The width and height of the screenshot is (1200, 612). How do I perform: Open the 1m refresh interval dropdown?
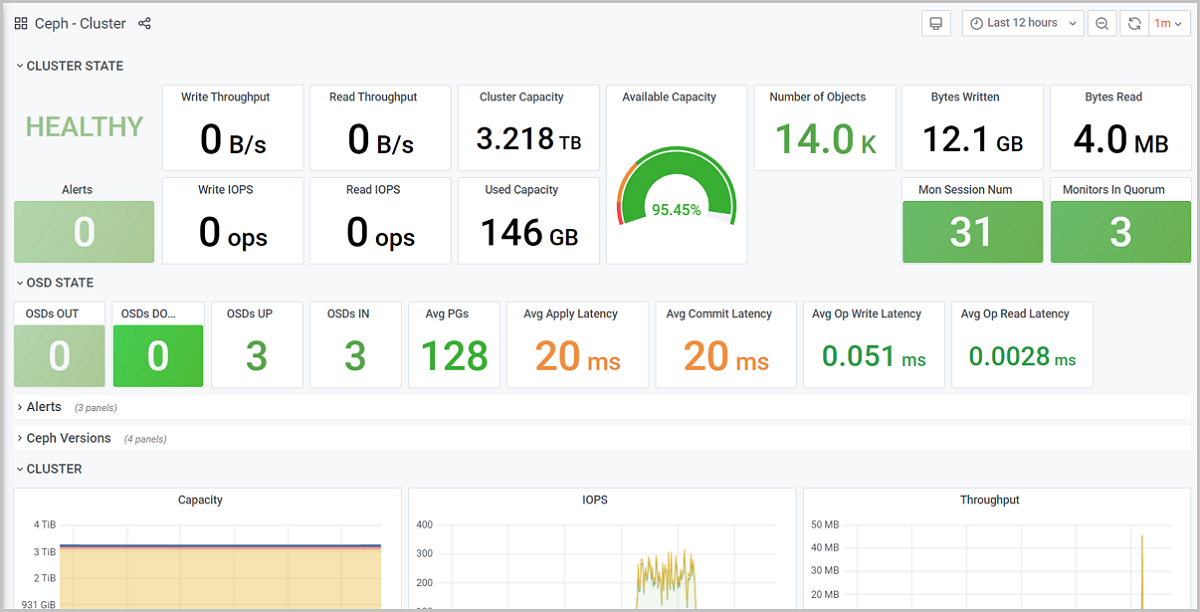click(x=1168, y=23)
